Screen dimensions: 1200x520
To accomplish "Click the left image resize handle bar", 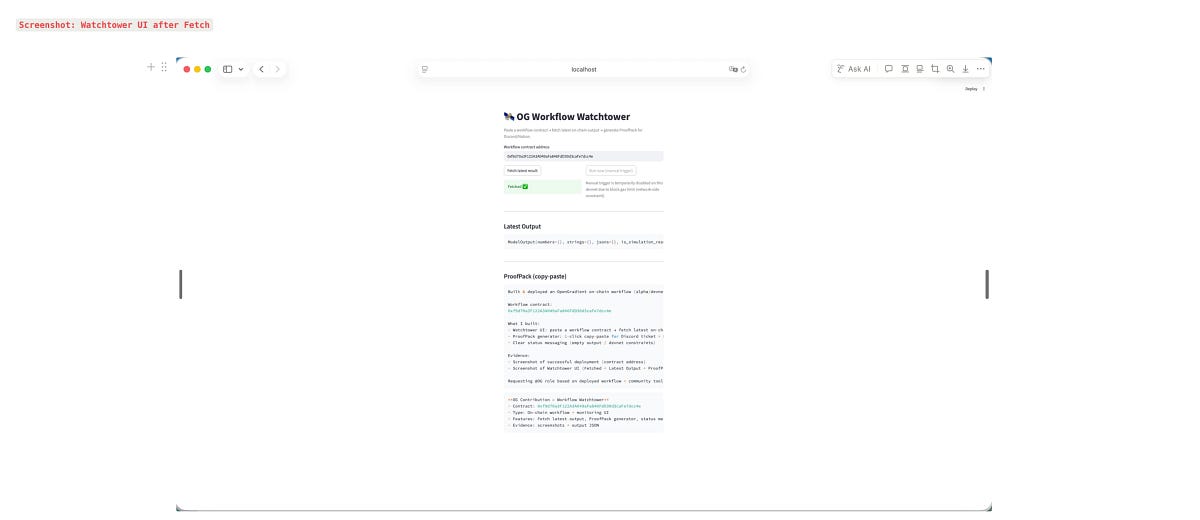I will (180, 284).
